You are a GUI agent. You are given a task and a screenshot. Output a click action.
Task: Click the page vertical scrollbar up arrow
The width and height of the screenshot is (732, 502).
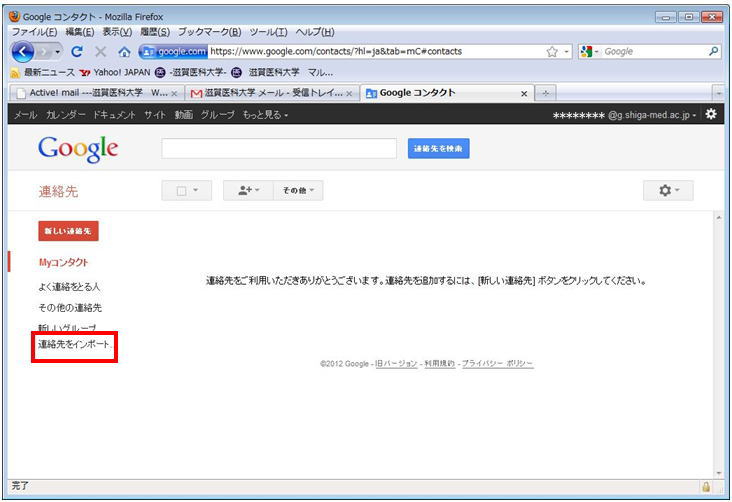(x=719, y=218)
